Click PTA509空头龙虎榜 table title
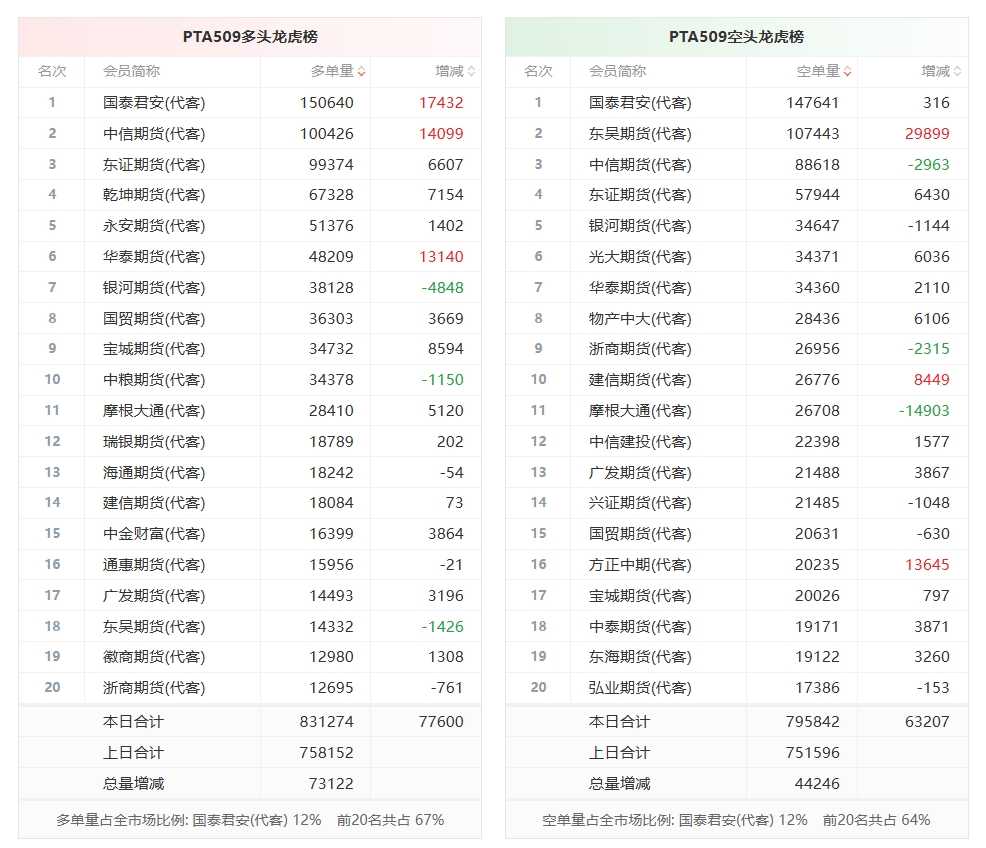The height and width of the screenshot is (848, 986). [x=736, y=37]
